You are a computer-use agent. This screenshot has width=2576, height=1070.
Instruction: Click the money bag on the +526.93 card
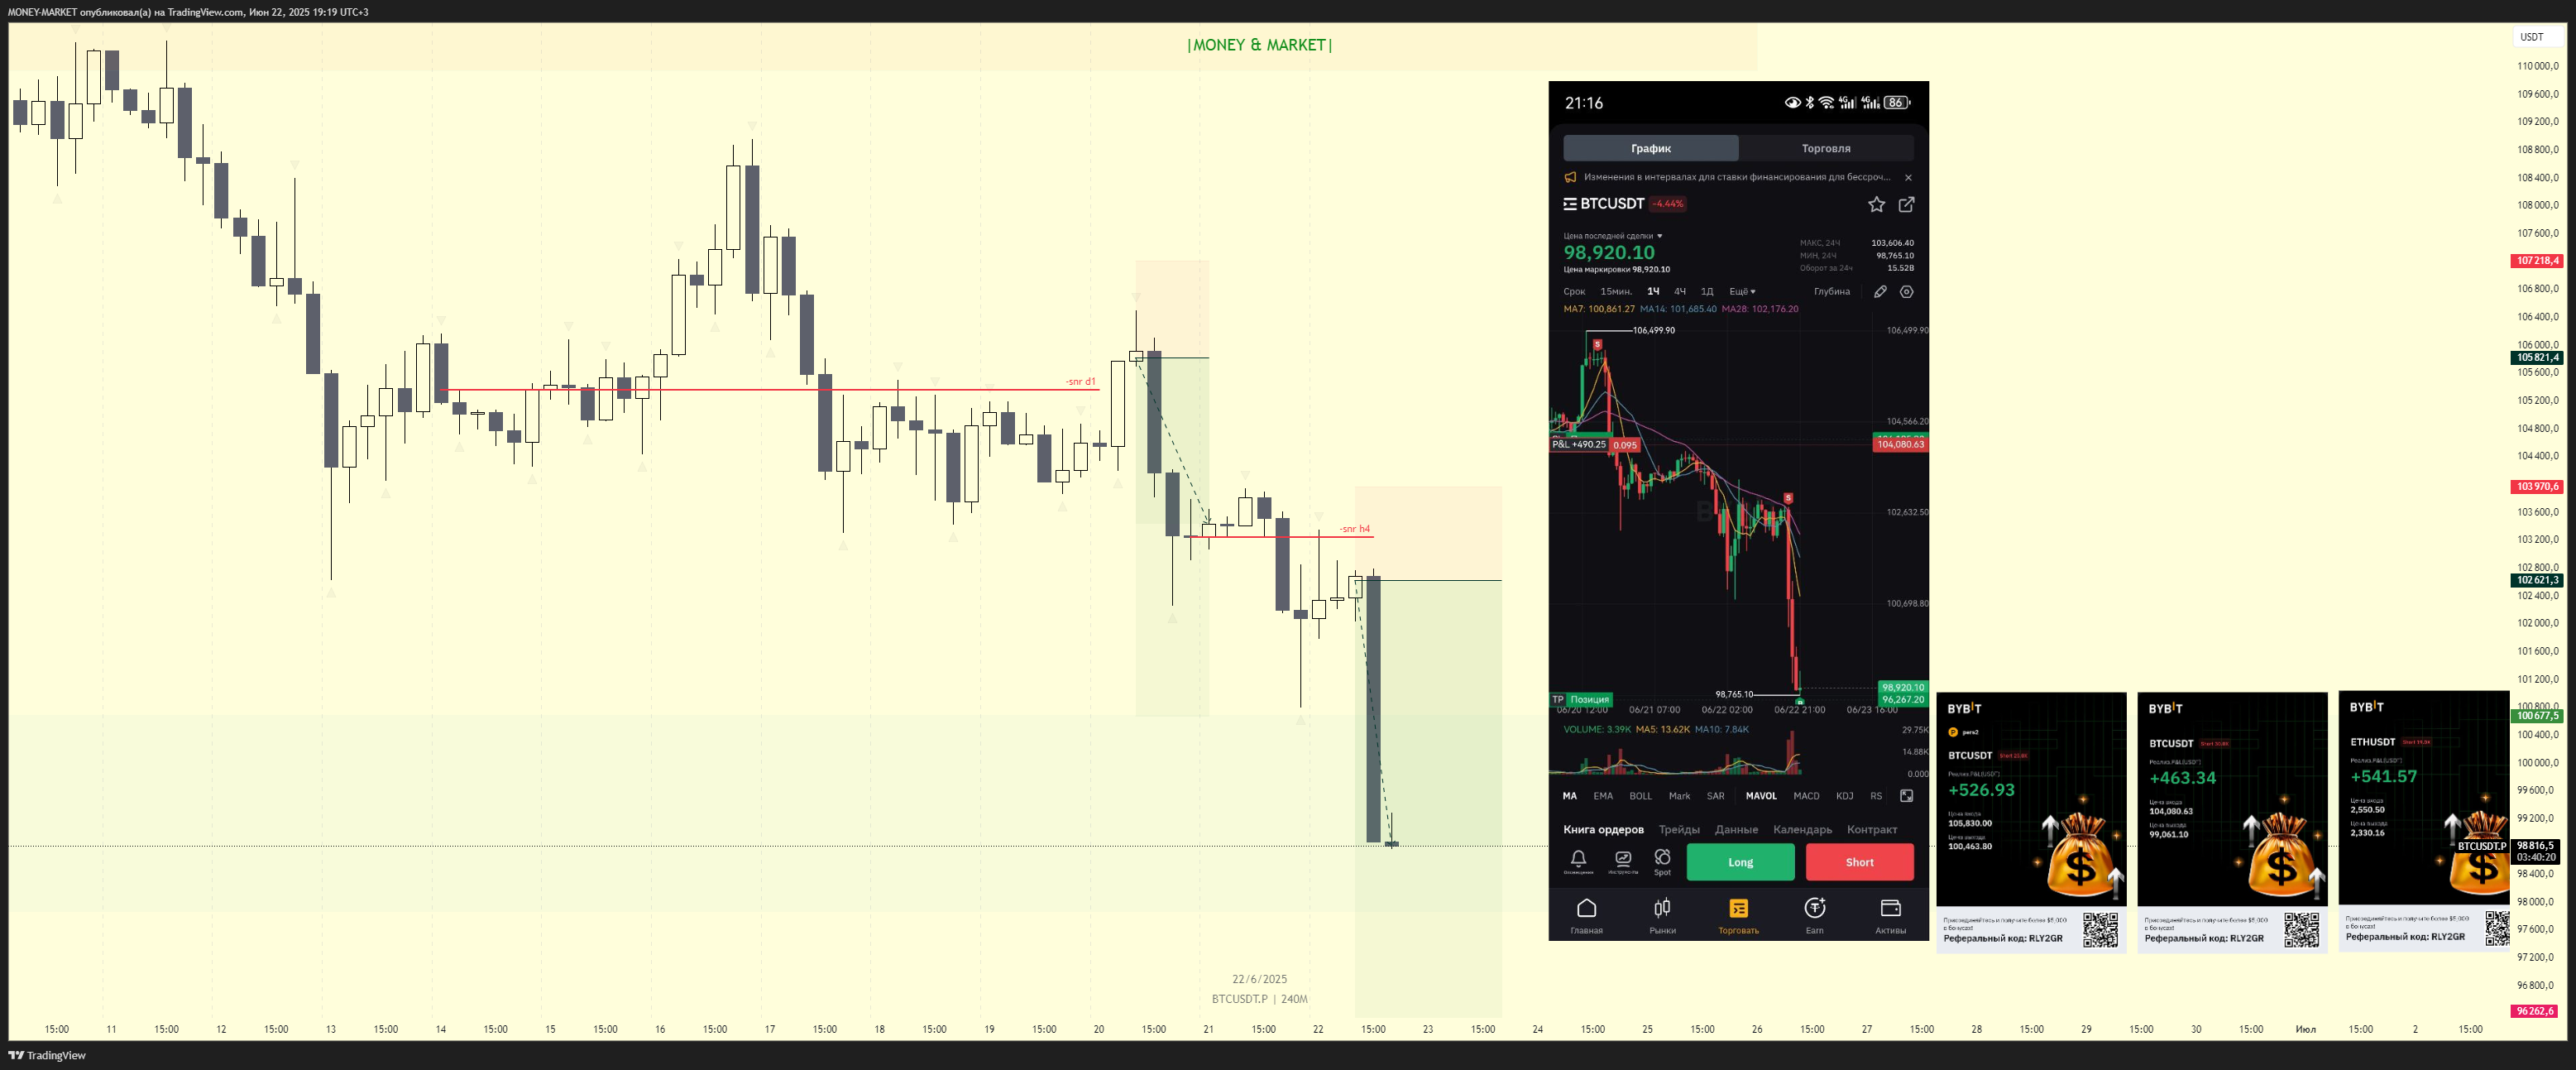click(2080, 856)
